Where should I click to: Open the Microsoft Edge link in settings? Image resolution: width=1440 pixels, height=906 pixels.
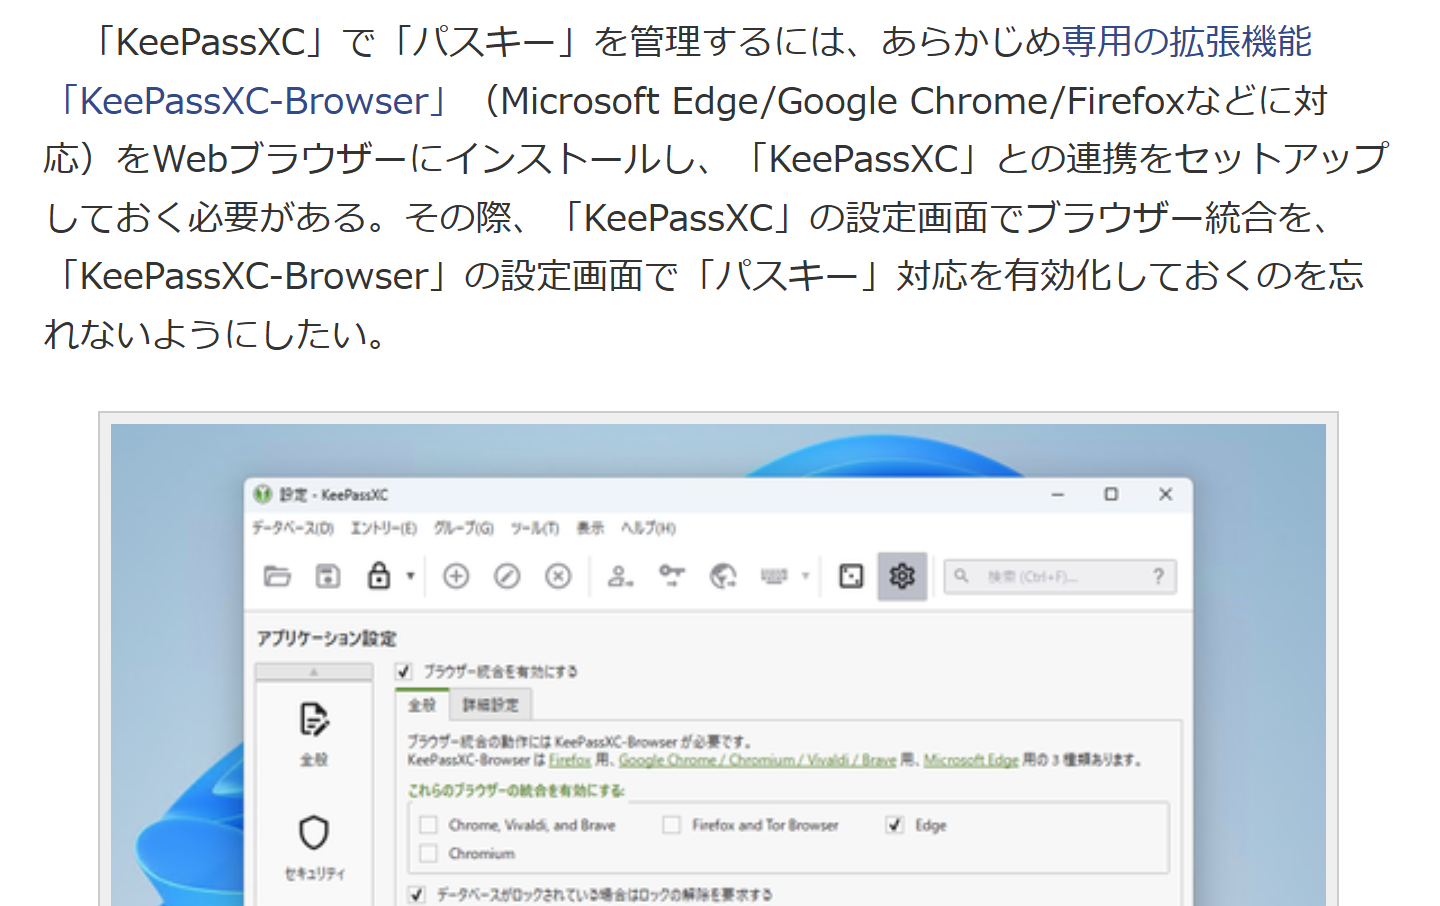971,760
